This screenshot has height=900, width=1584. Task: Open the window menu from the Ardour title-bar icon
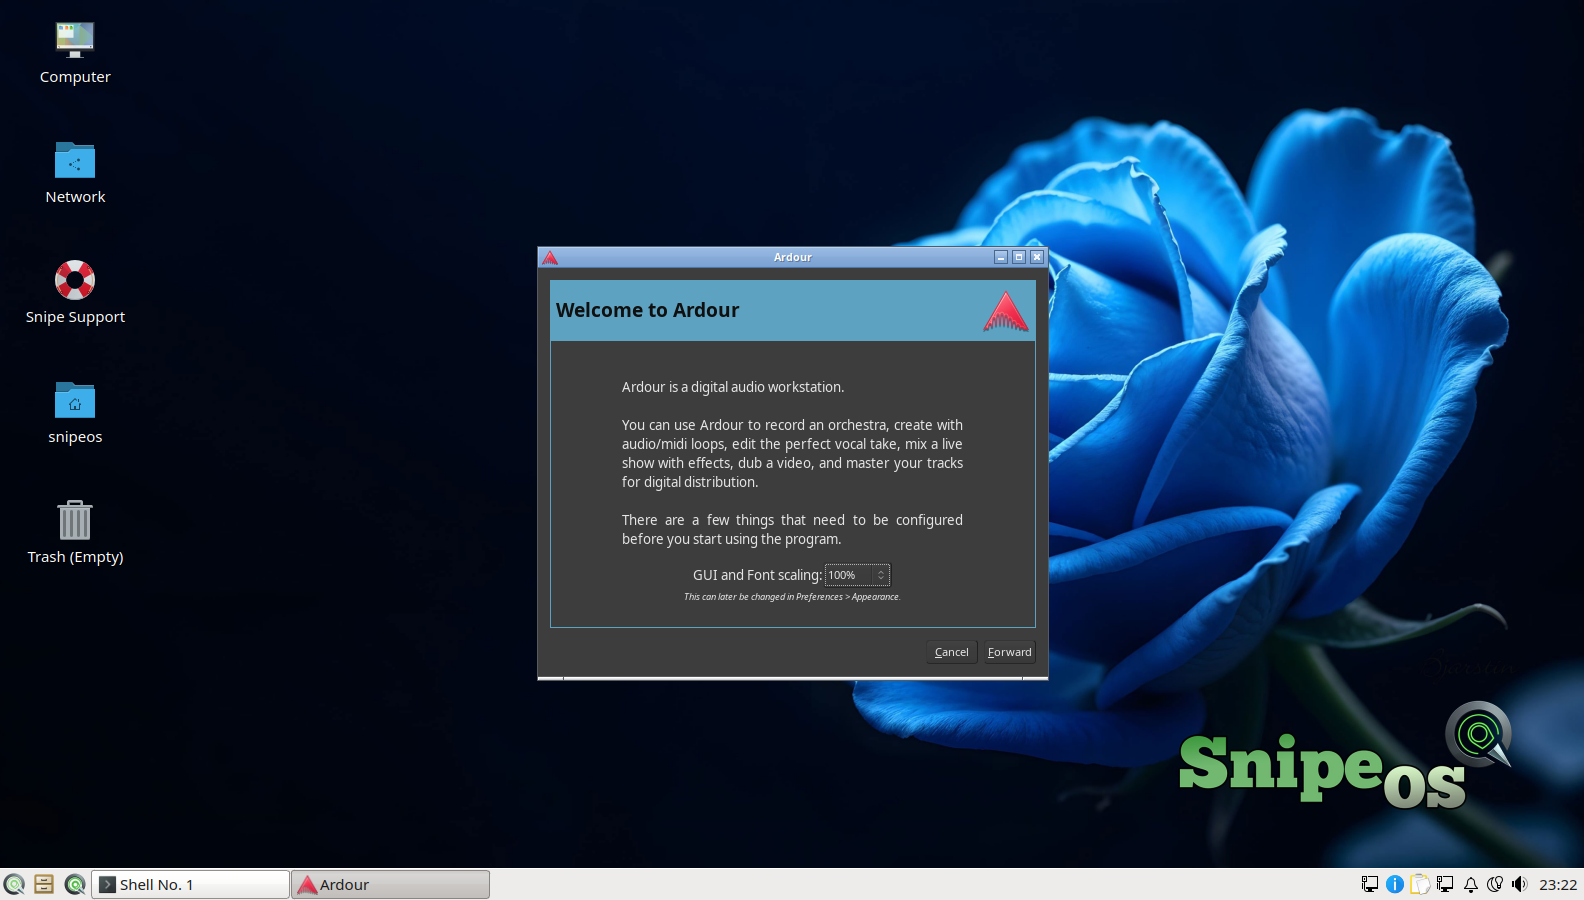point(550,257)
